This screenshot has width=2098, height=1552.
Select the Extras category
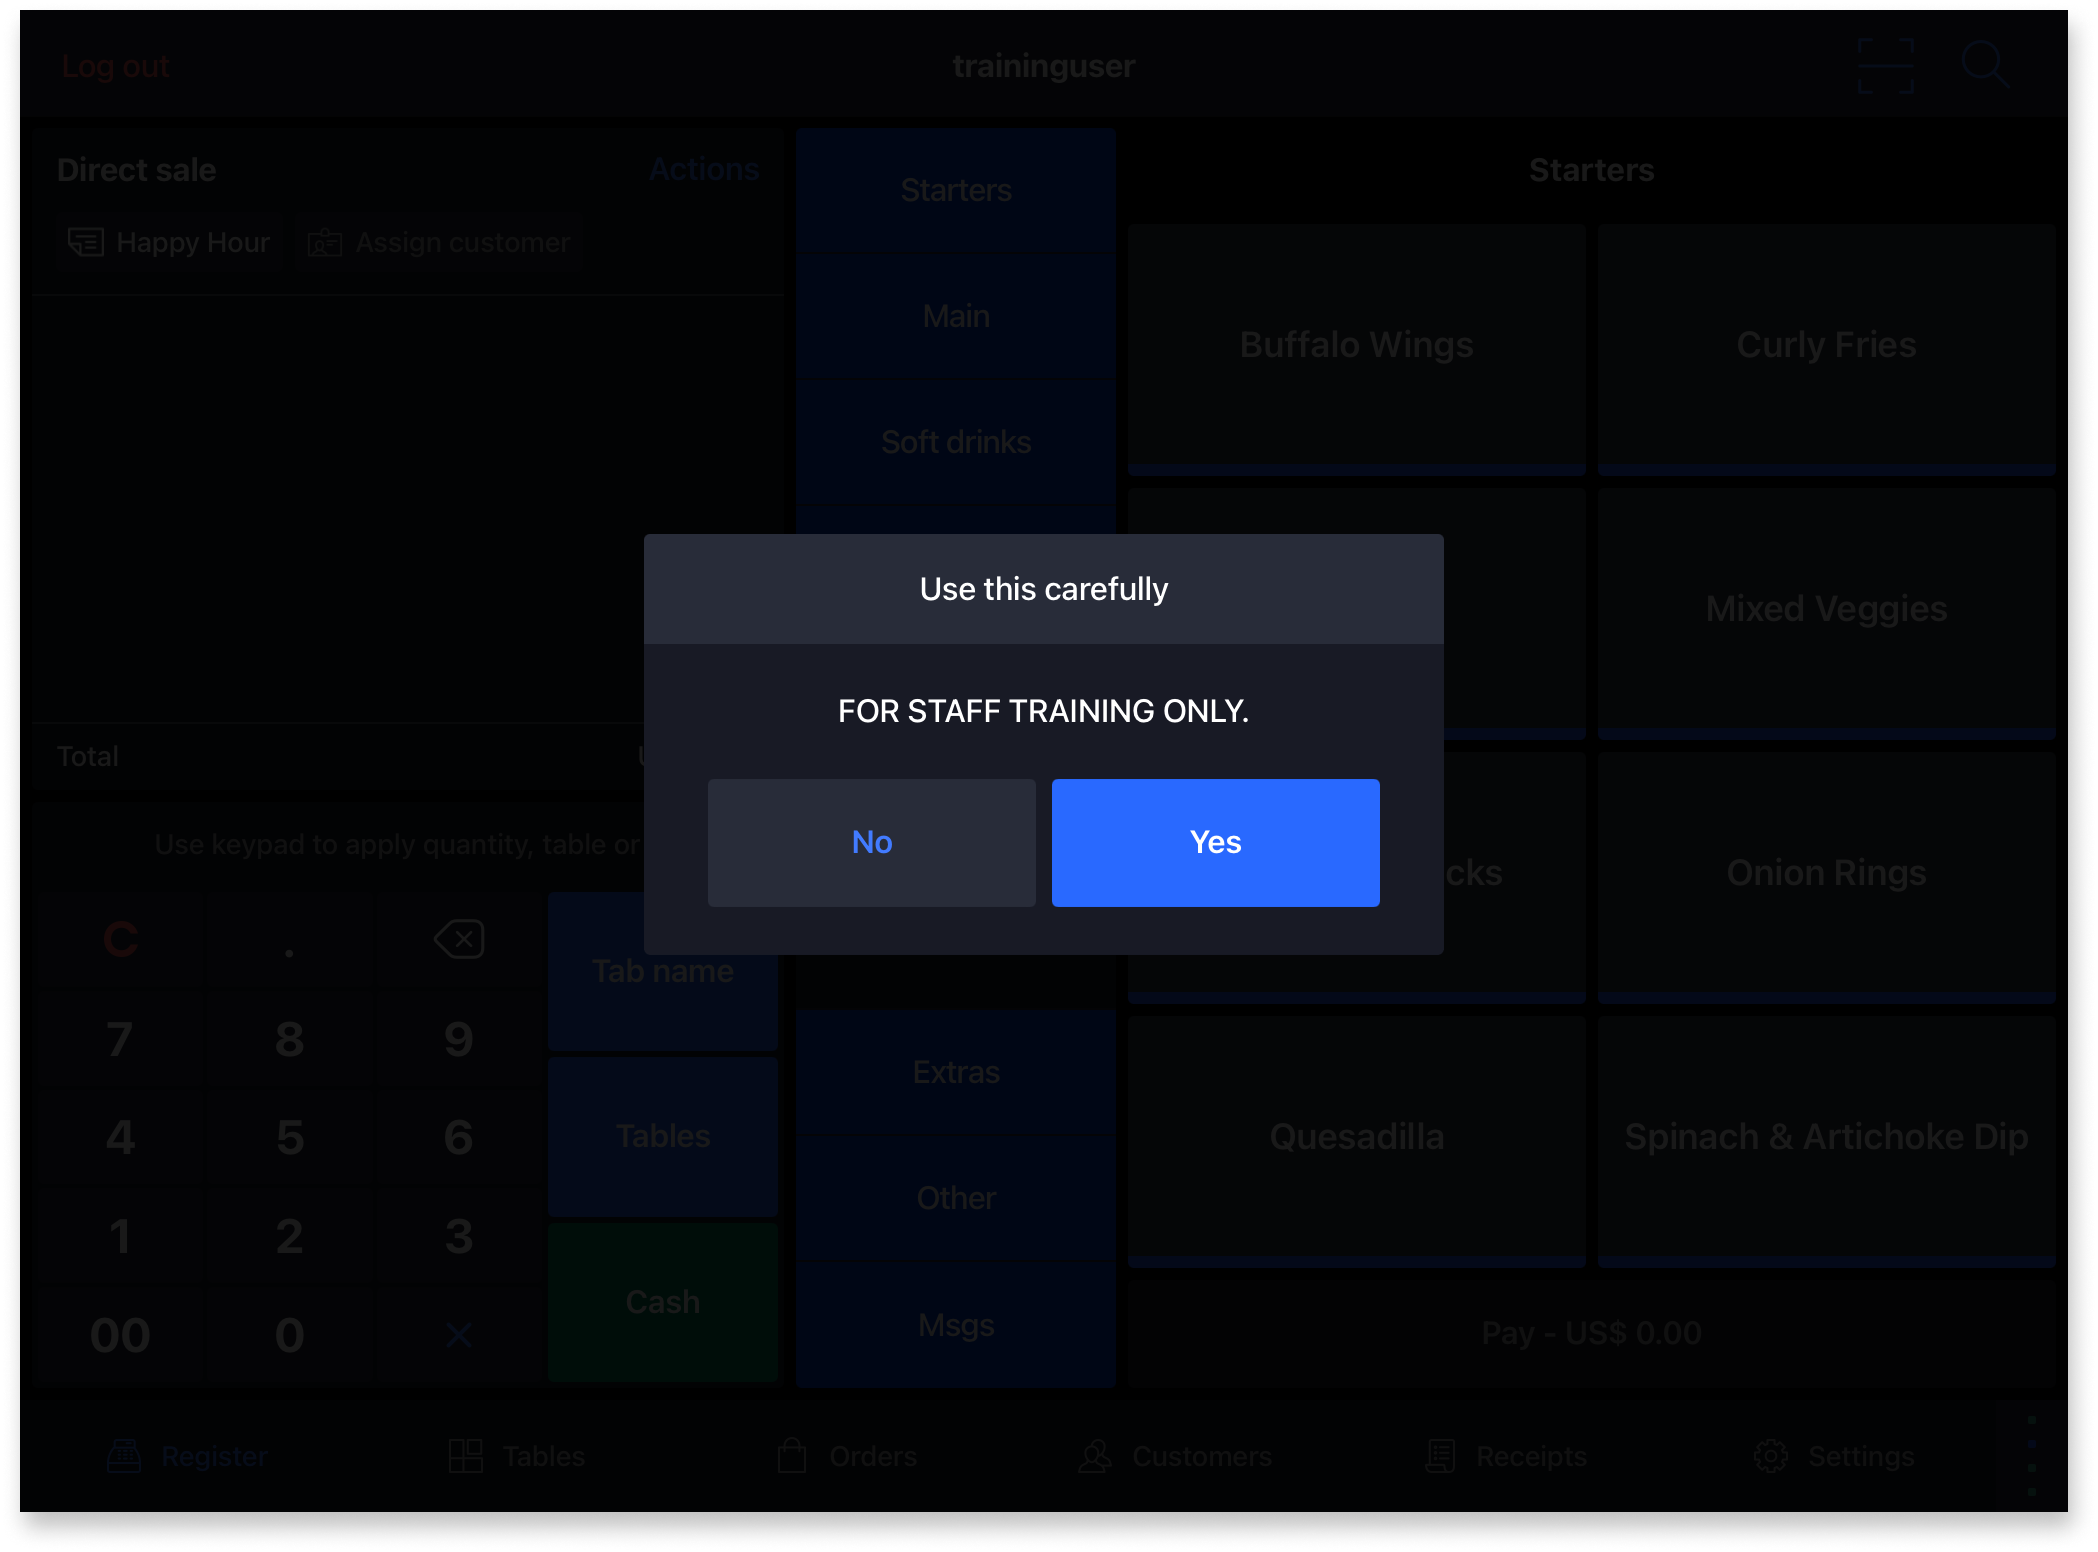click(956, 1072)
